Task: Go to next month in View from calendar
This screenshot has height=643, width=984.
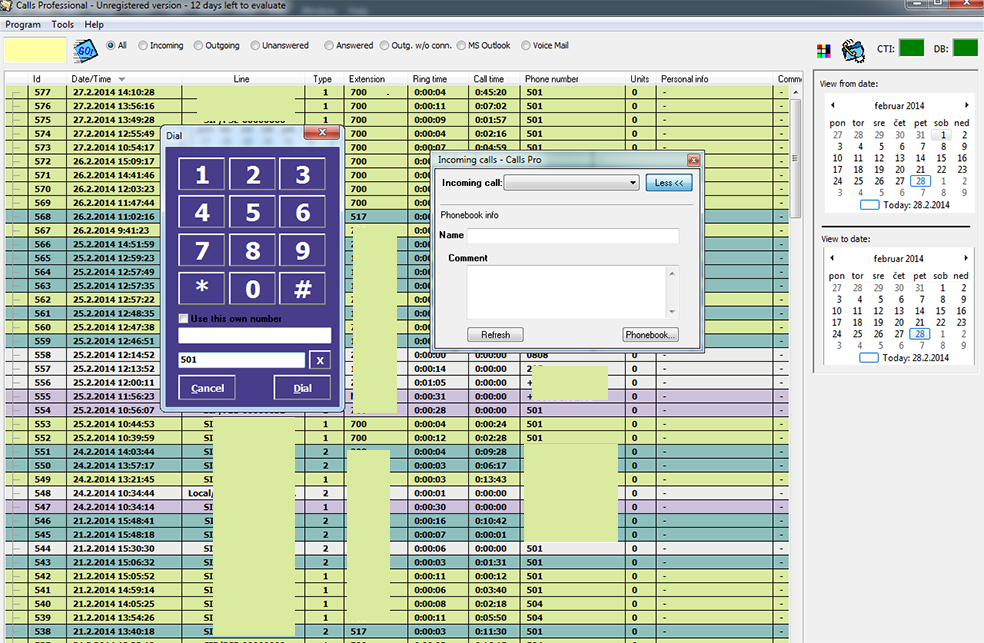Action: pos(966,105)
